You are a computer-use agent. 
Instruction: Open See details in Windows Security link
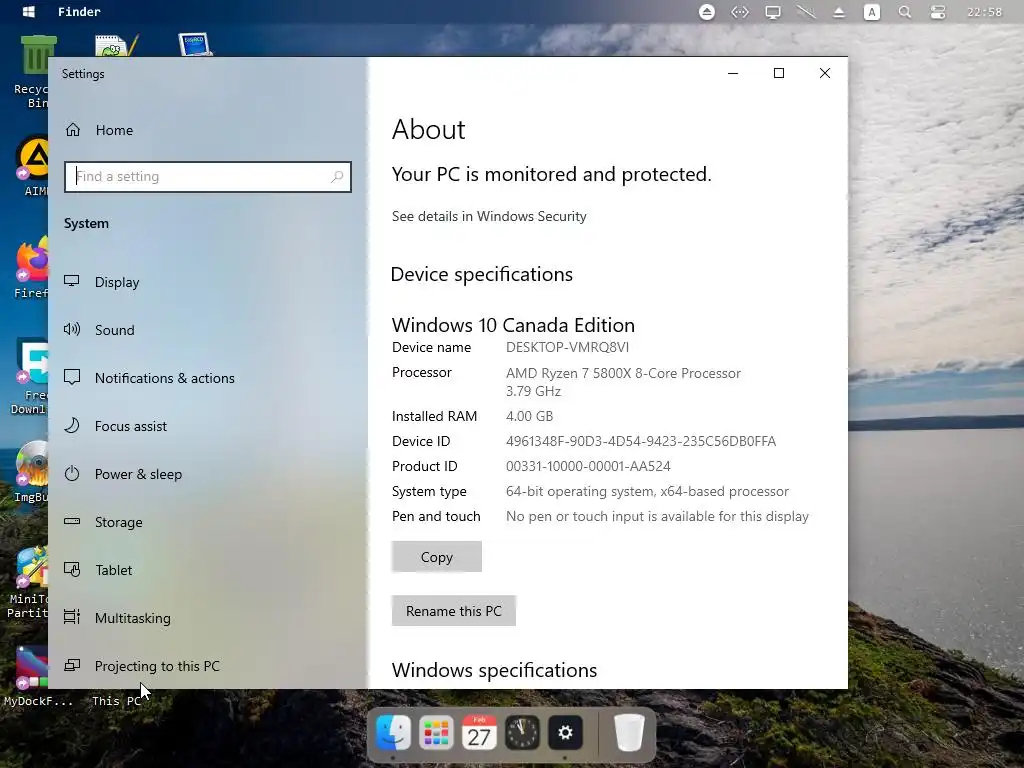(488, 216)
